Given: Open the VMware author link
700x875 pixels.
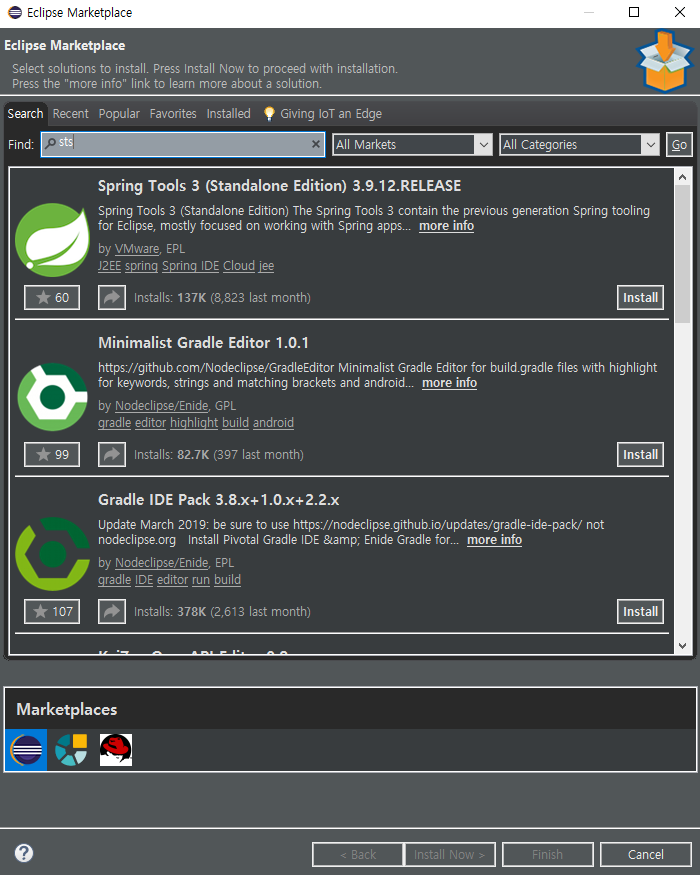Looking at the screenshot, I should [137, 248].
